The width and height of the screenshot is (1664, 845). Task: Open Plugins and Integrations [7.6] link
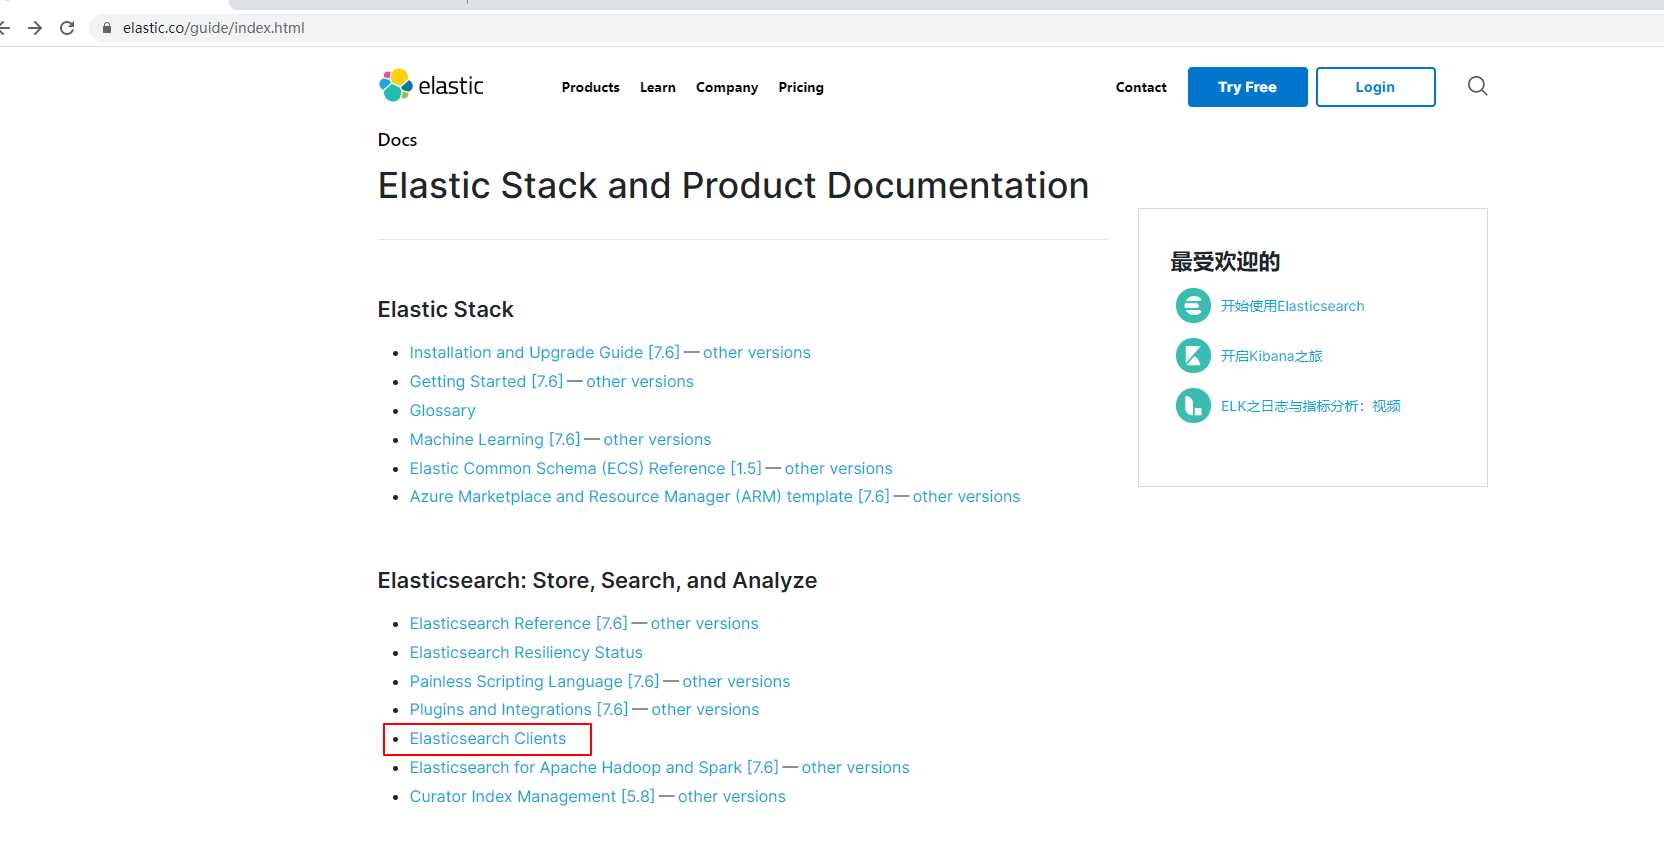[x=519, y=709]
